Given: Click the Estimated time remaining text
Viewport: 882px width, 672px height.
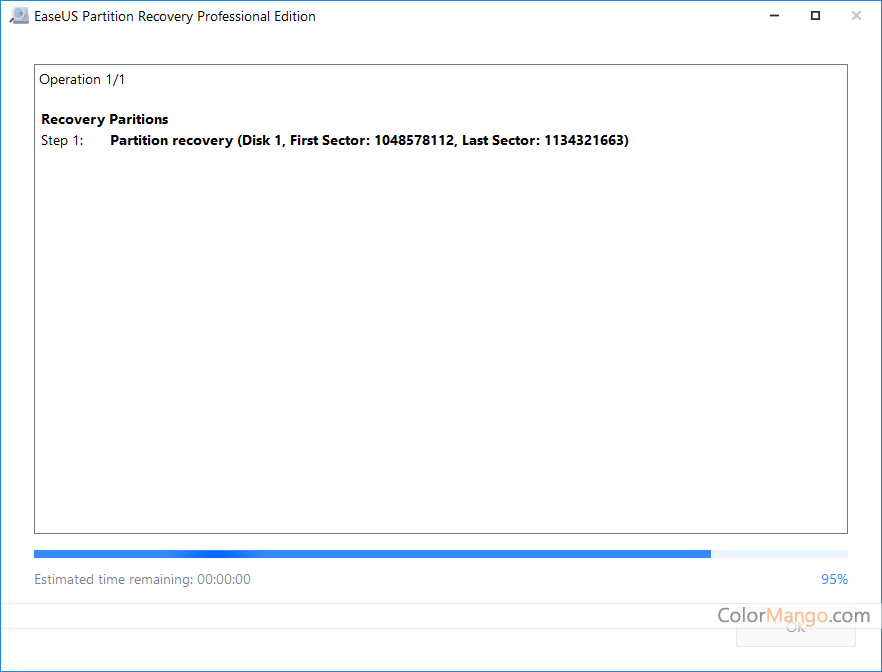Looking at the screenshot, I should click(112, 579).
